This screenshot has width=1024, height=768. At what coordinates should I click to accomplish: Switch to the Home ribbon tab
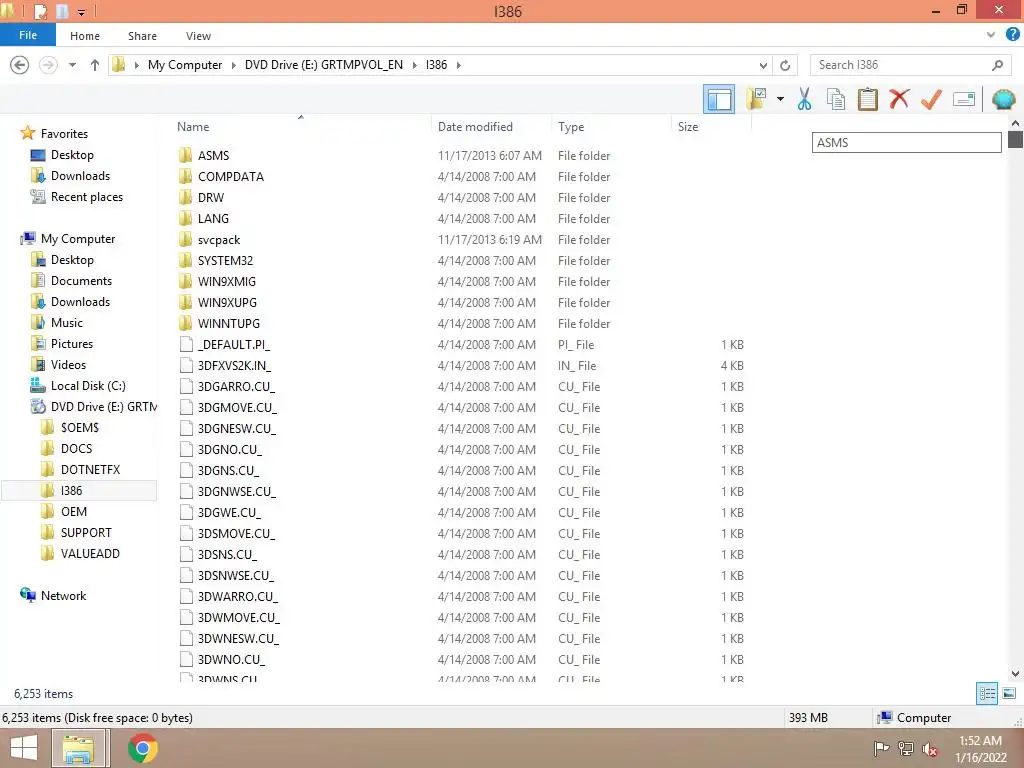click(85, 36)
